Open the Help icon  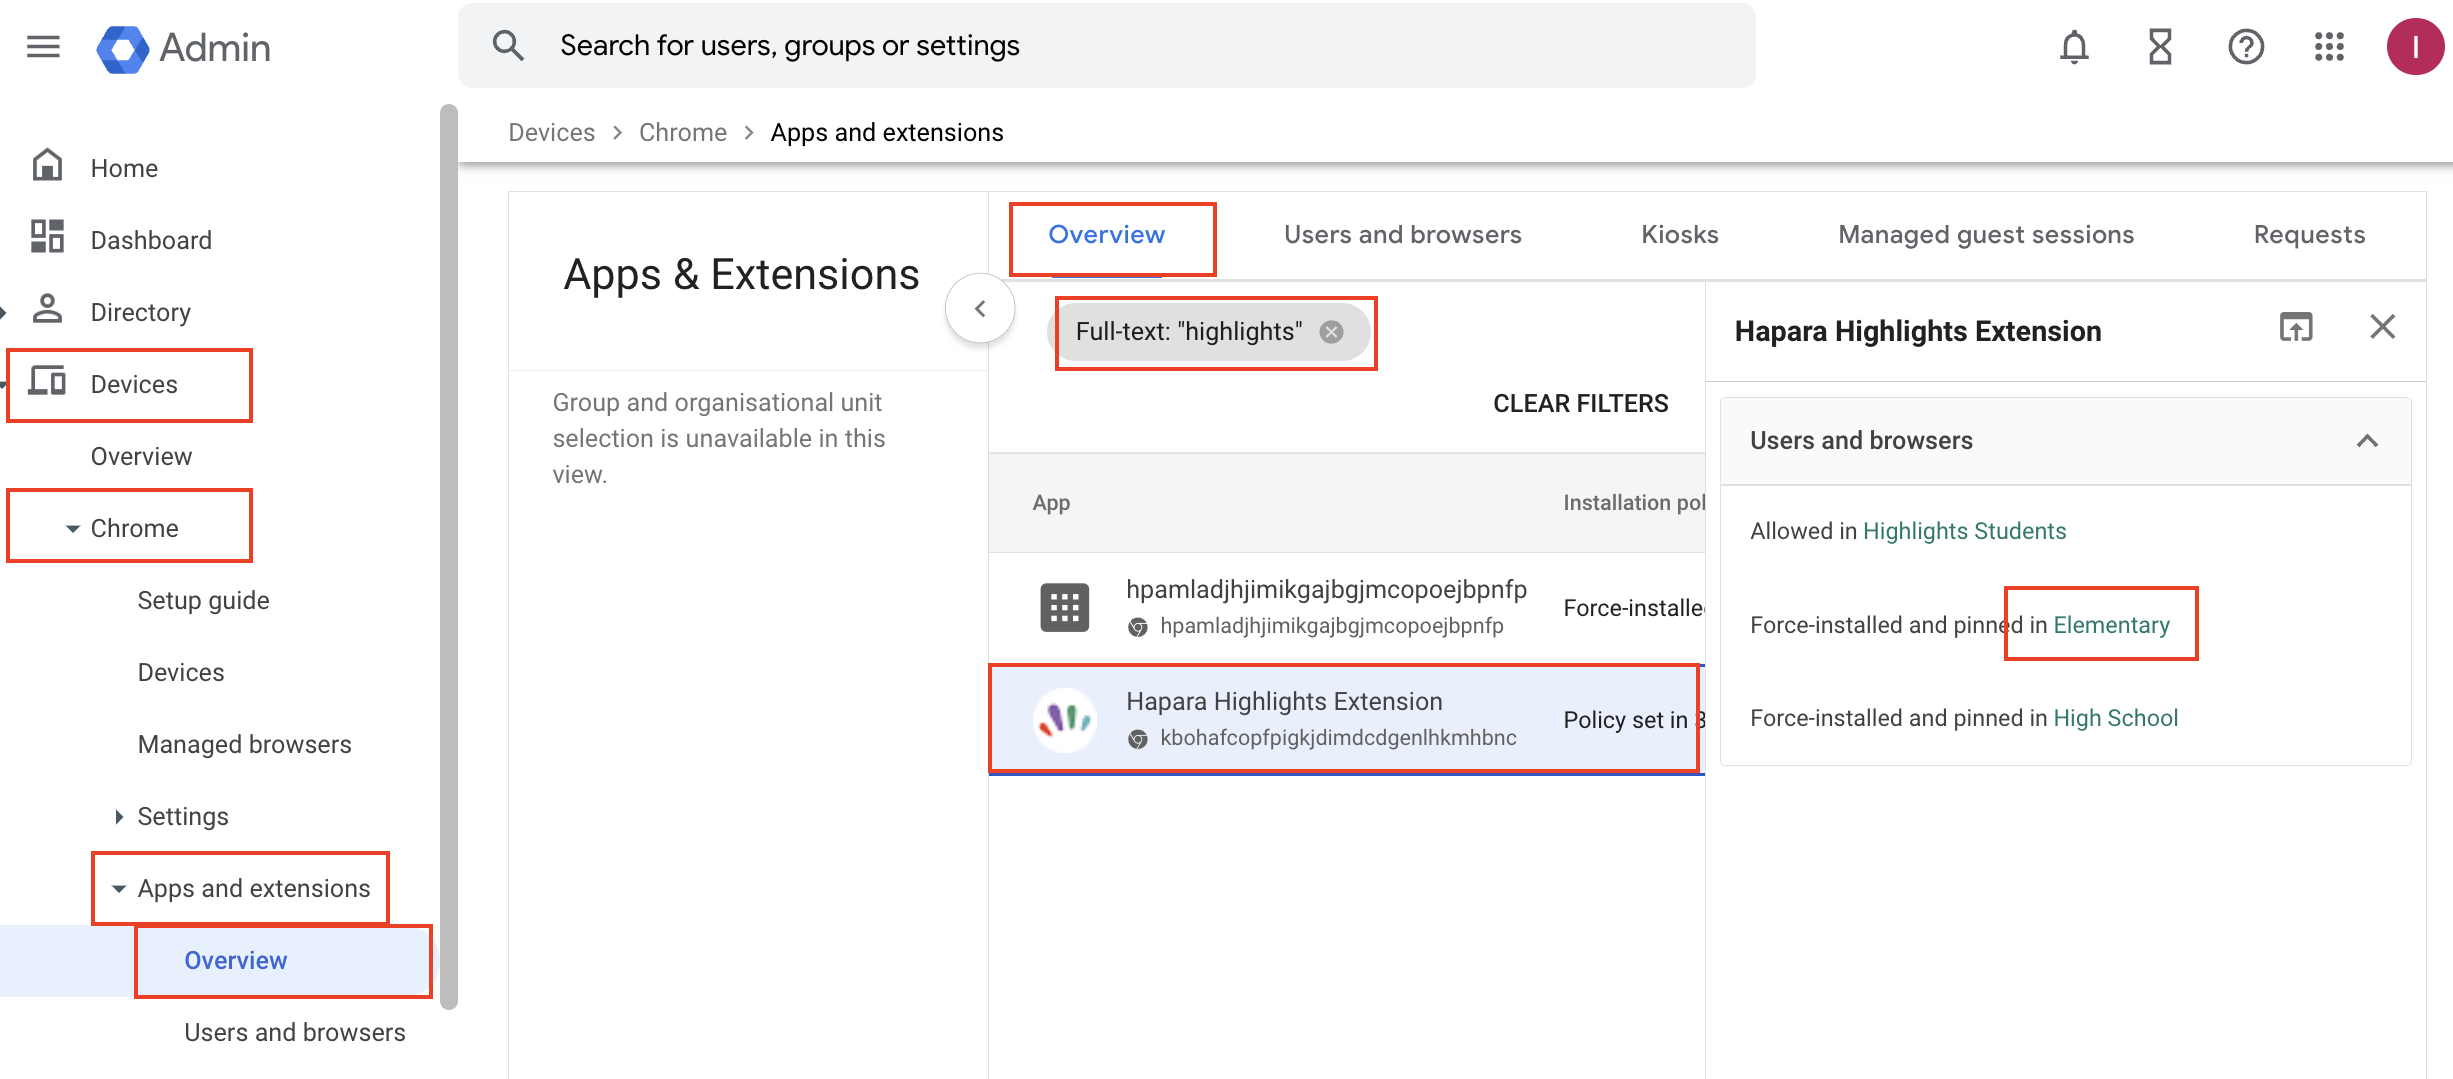(2245, 46)
